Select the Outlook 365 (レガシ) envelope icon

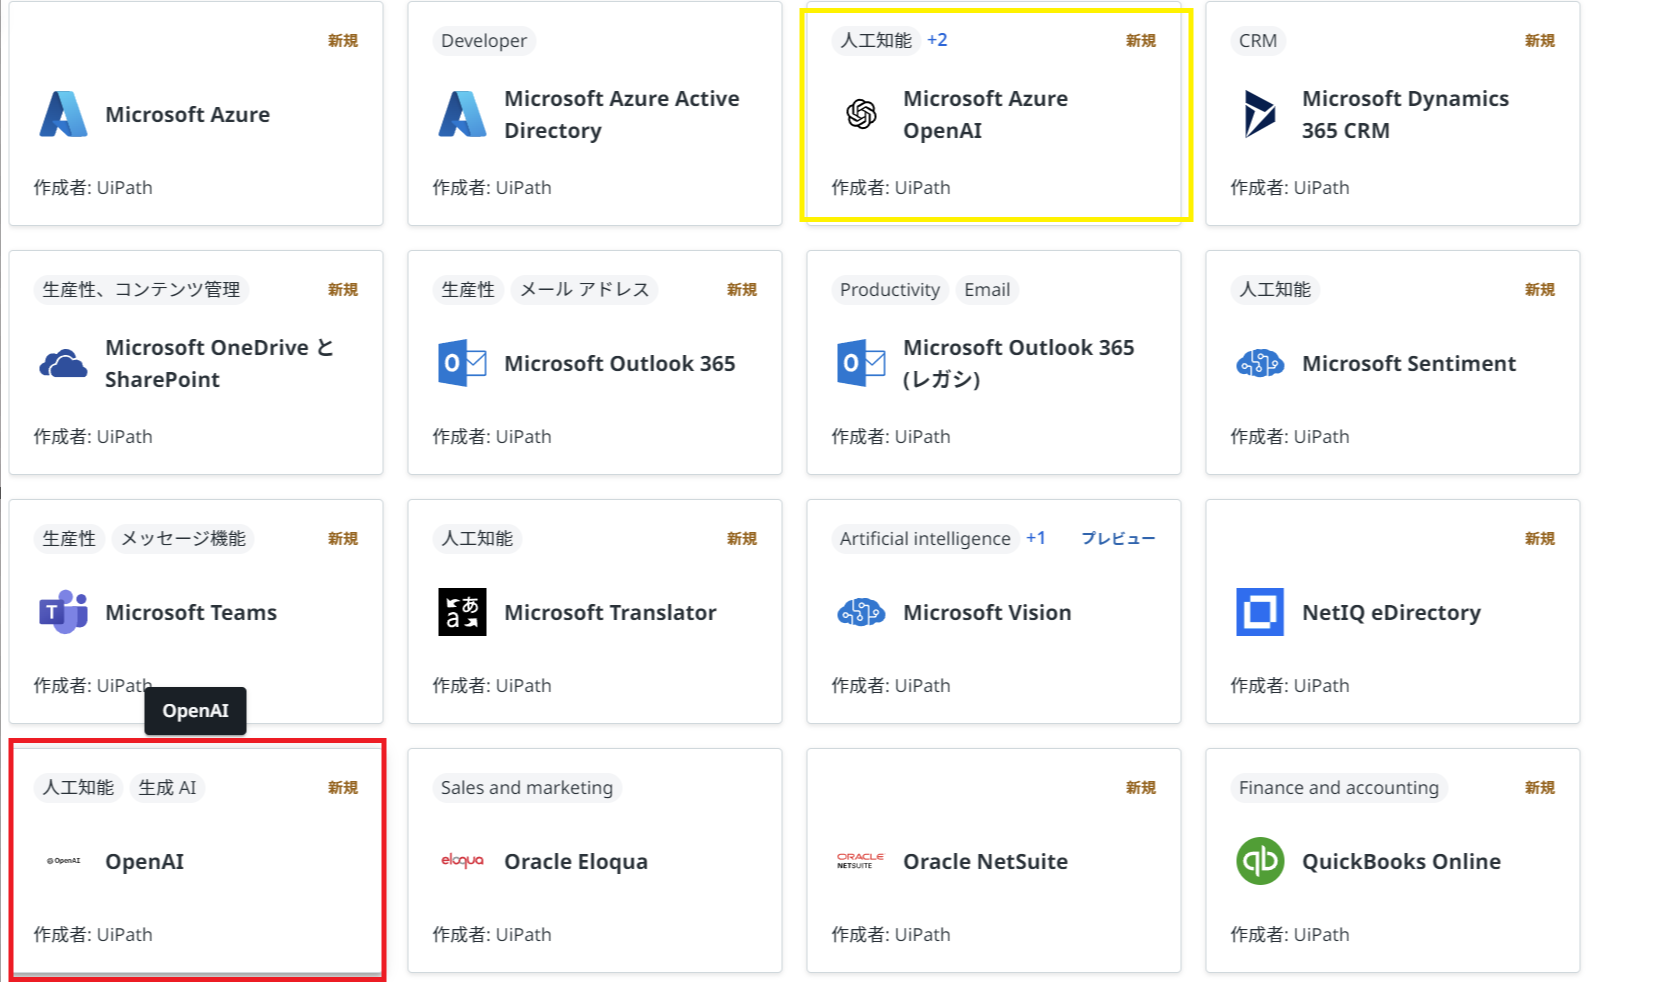point(861,363)
